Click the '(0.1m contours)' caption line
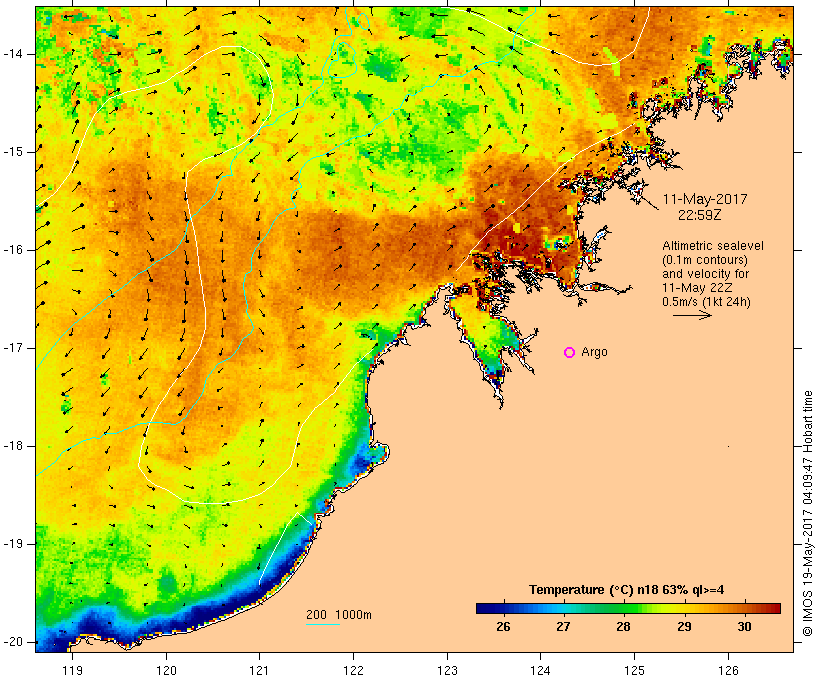This screenshot has height=680, width=820. click(x=705, y=260)
